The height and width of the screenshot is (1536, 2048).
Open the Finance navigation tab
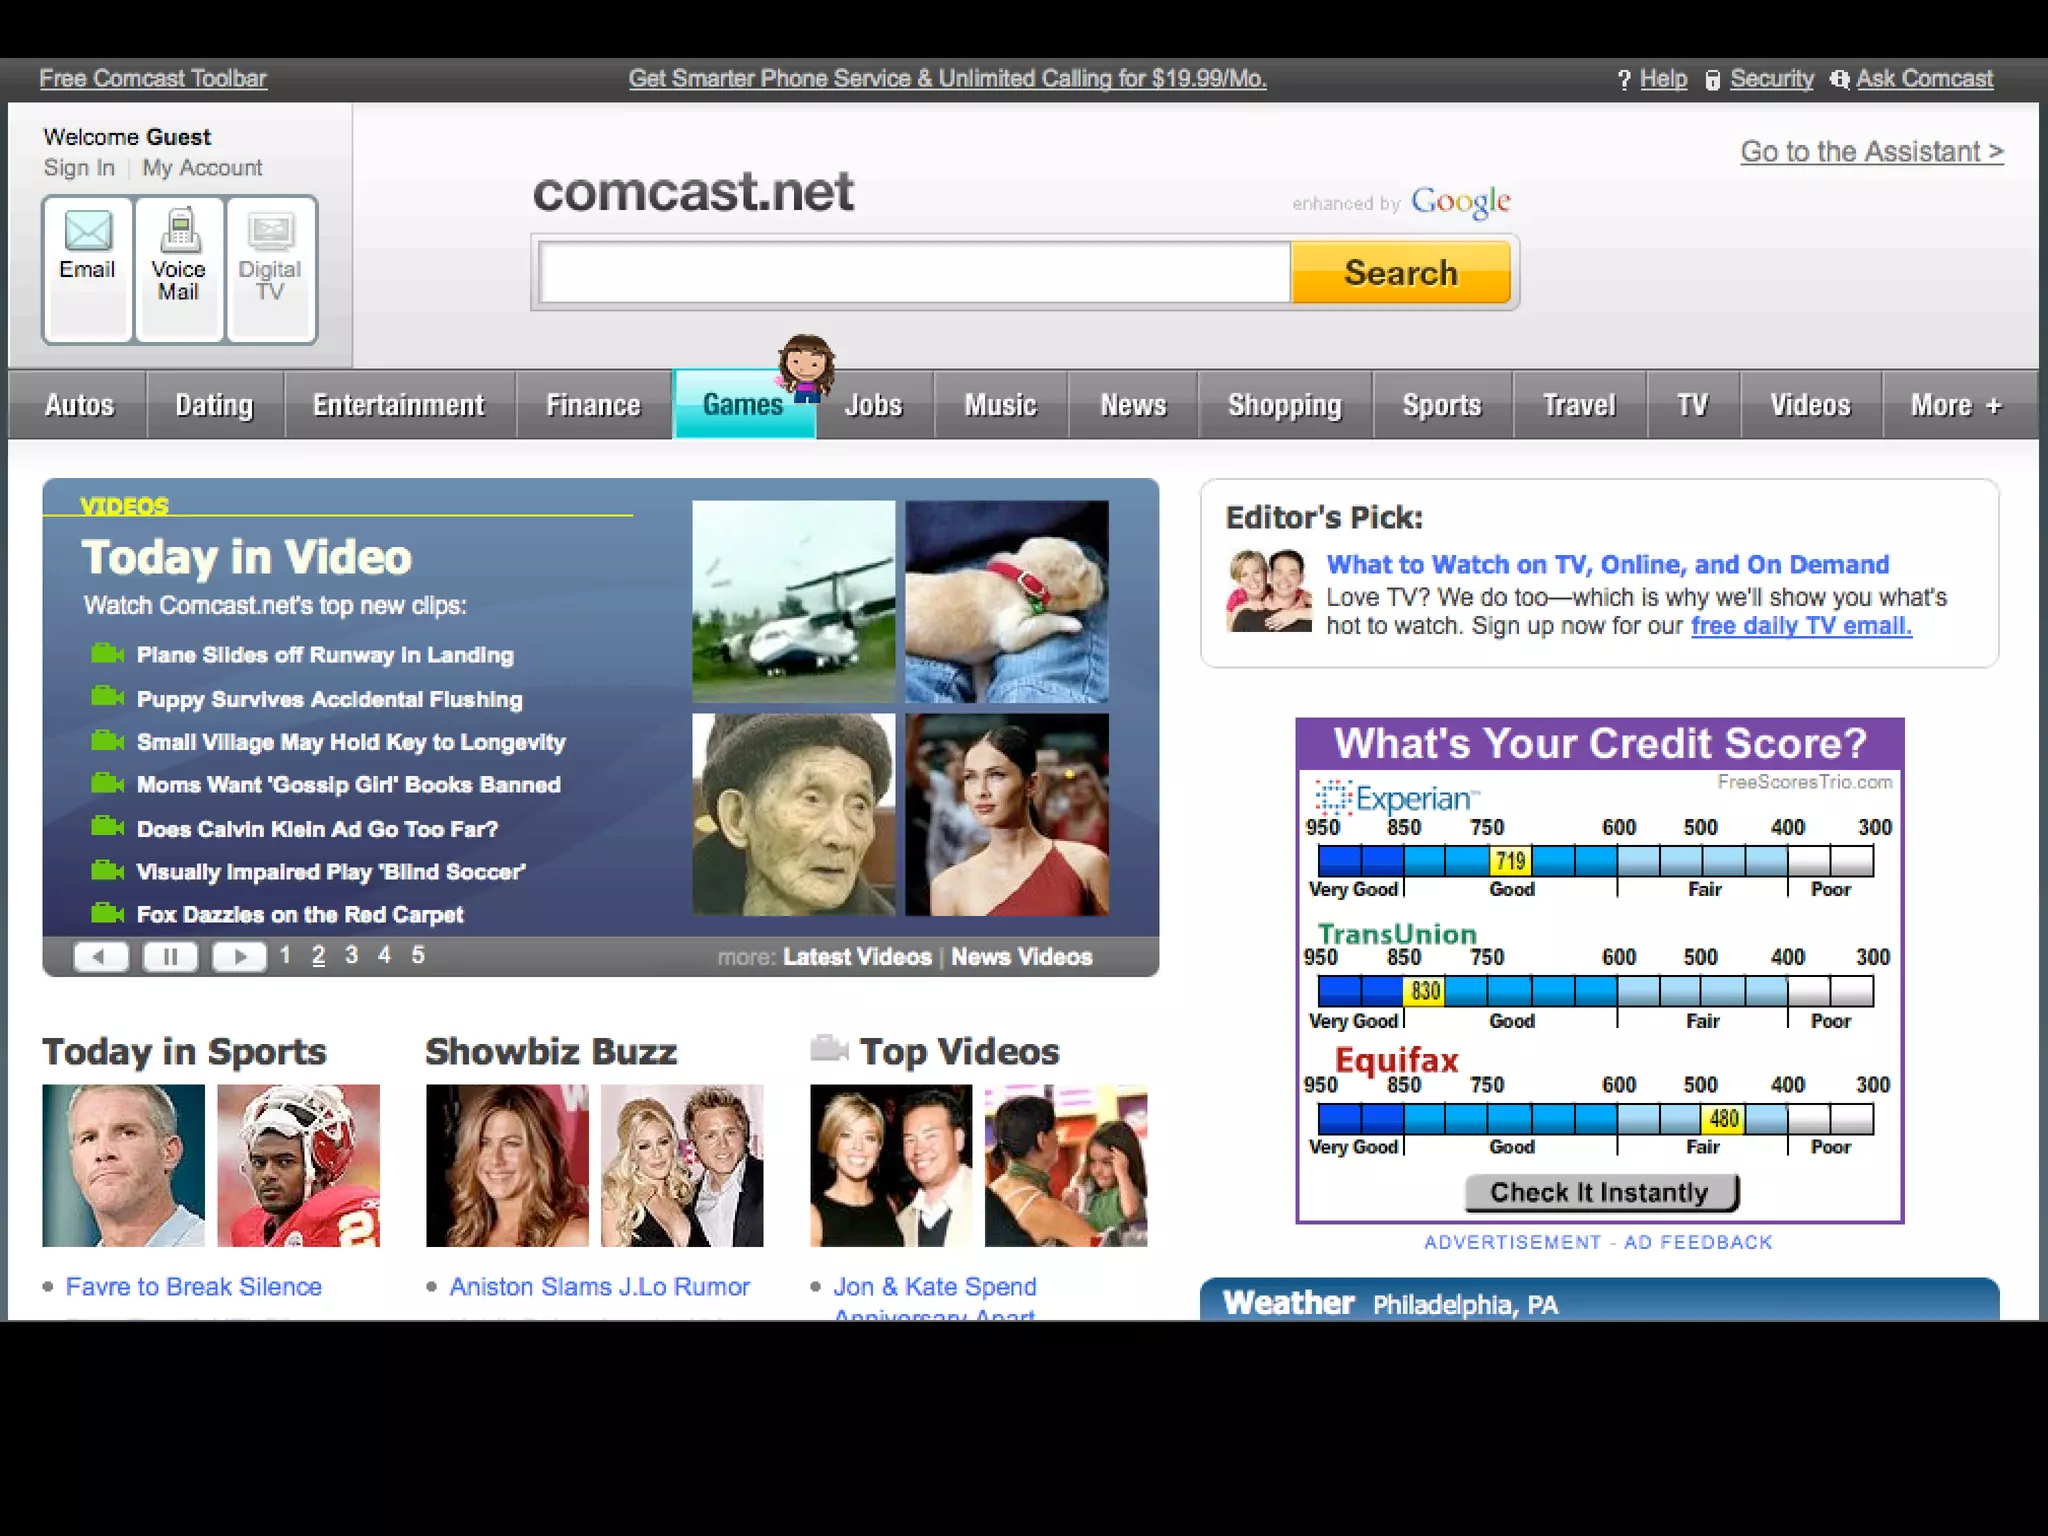pos(593,405)
